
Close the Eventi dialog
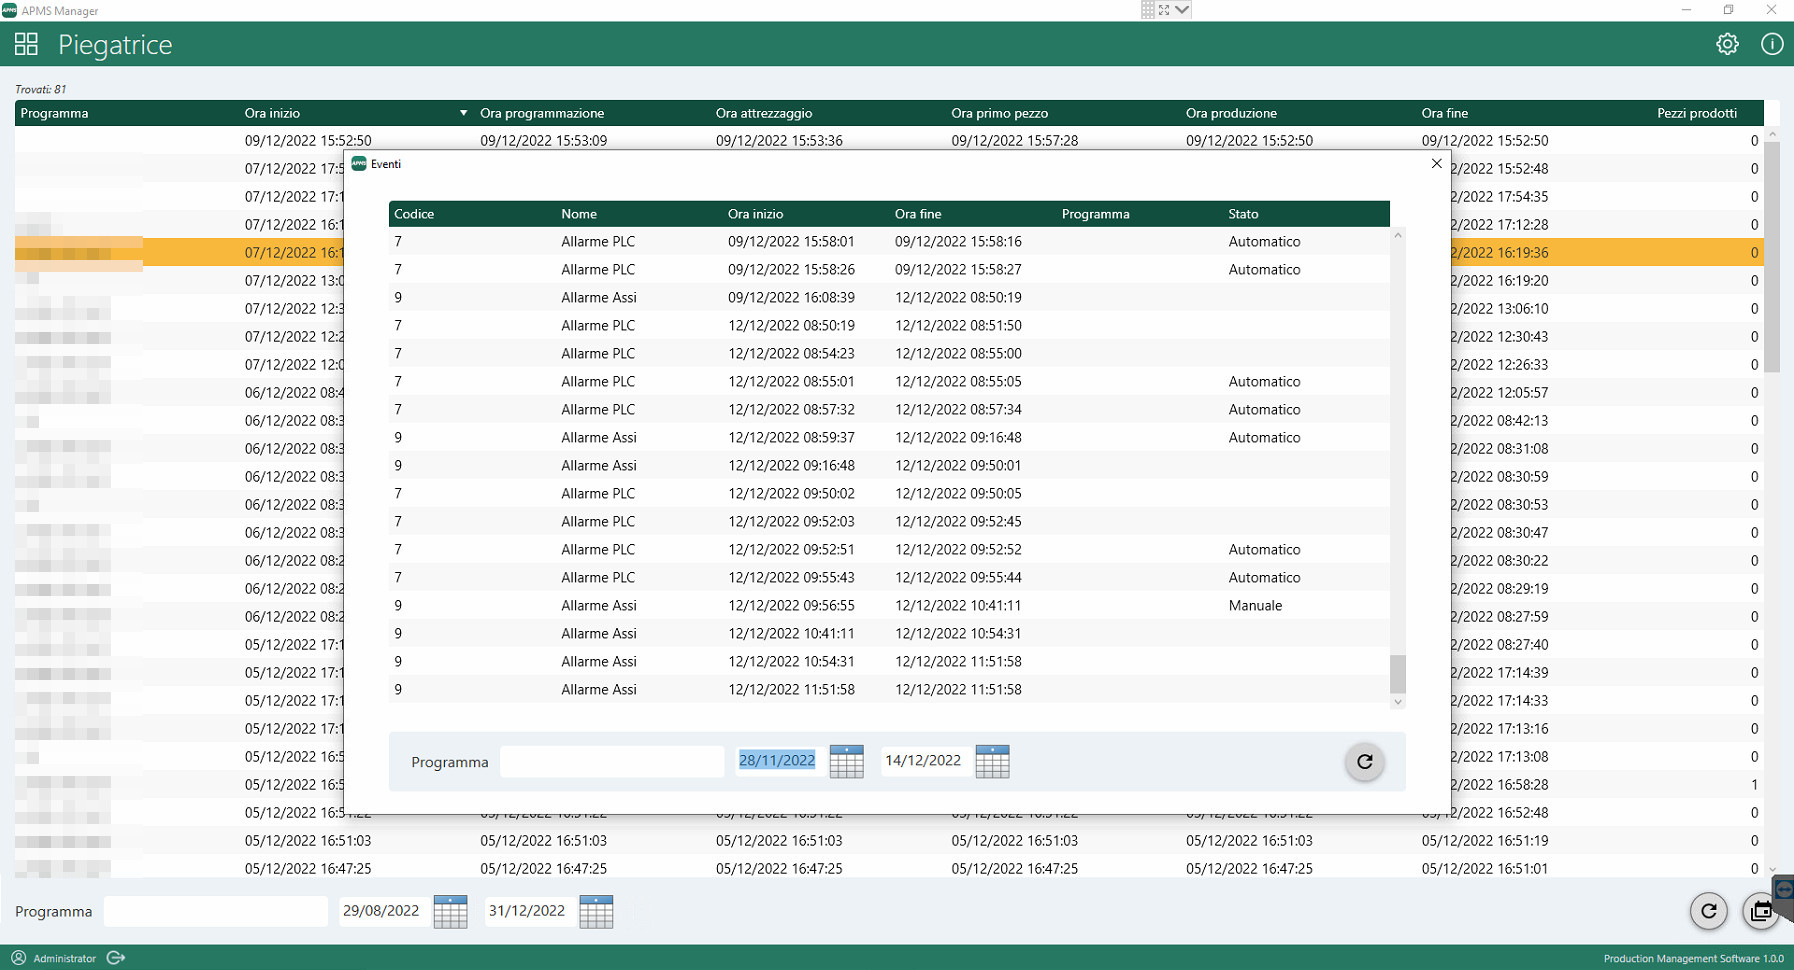(x=1436, y=164)
